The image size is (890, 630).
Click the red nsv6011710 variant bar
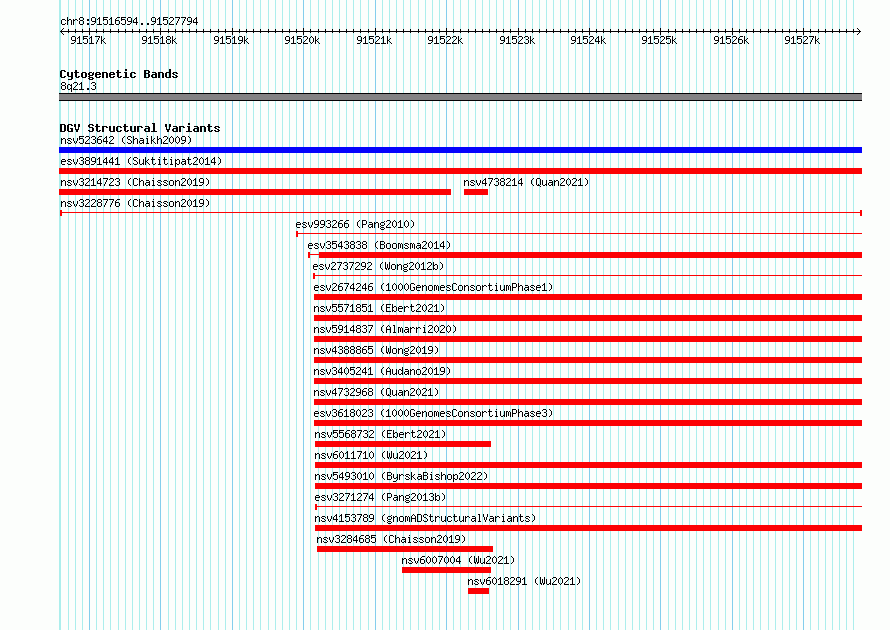click(589, 465)
